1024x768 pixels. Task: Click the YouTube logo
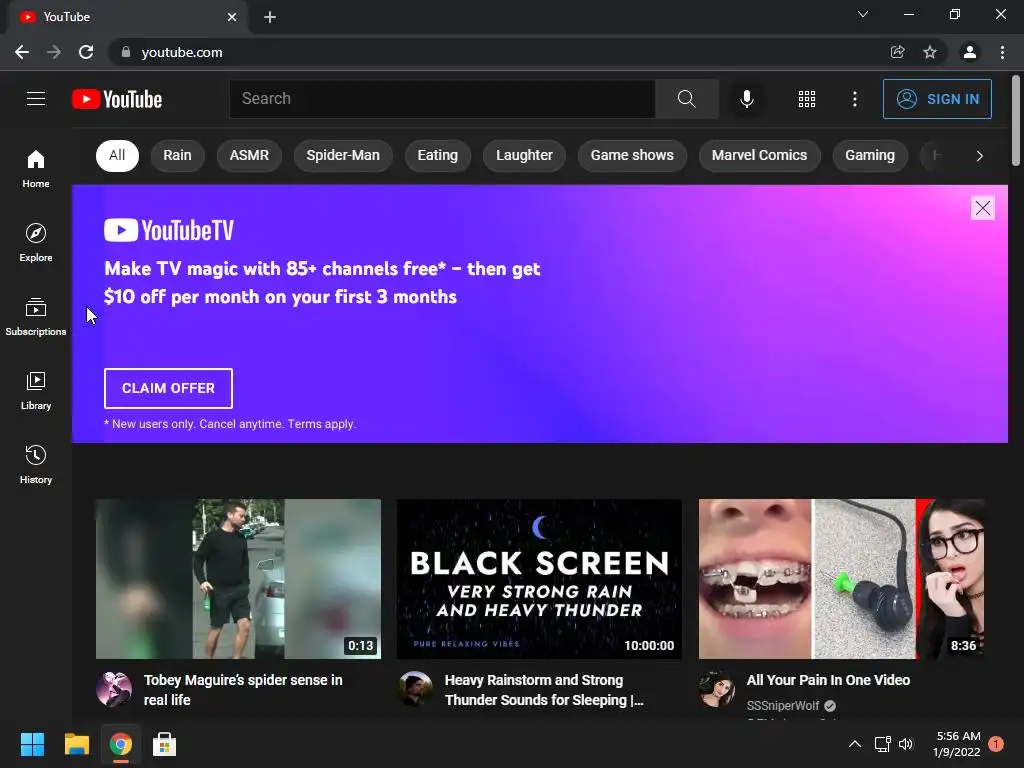click(x=117, y=99)
